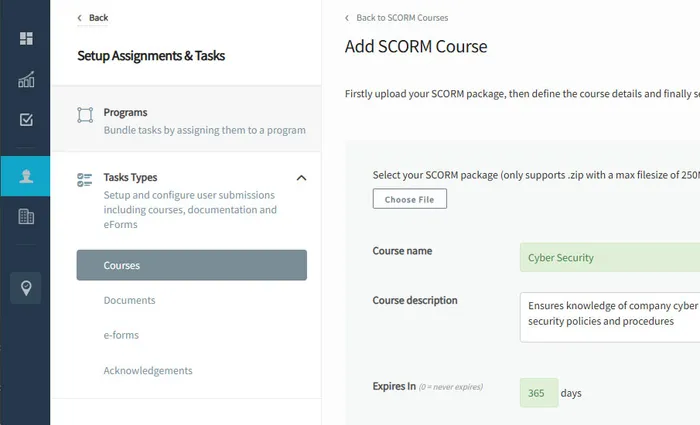
Task: Open the Acknowledgements menu item
Action: 147,370
